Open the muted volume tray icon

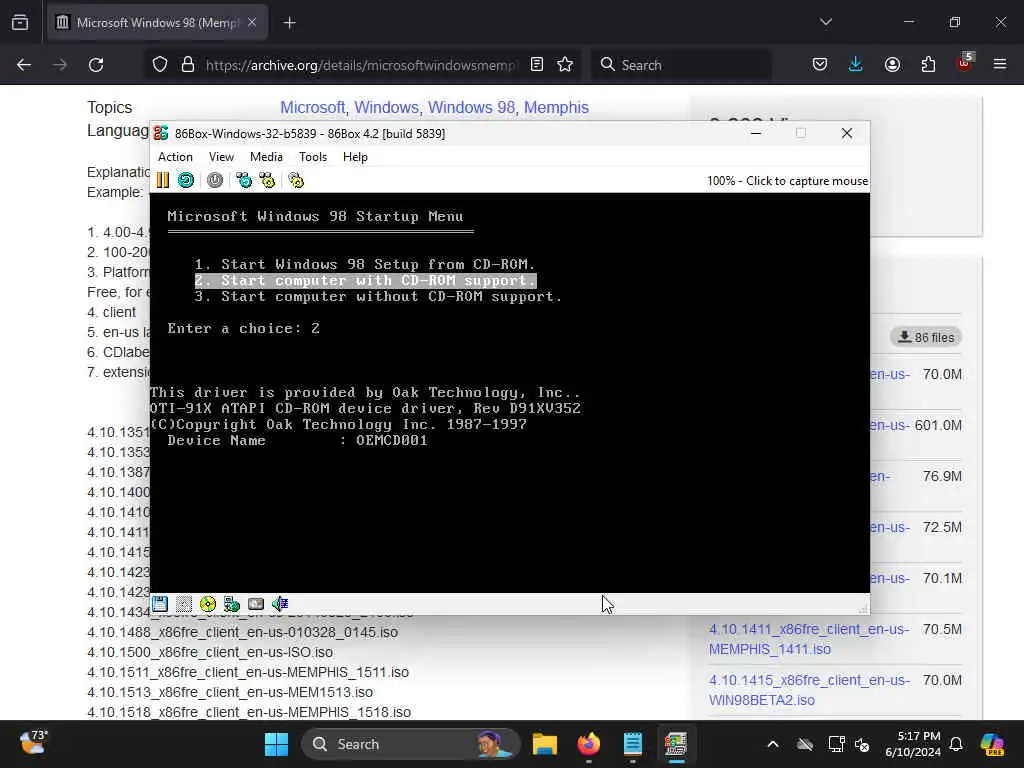click(862, 744)
